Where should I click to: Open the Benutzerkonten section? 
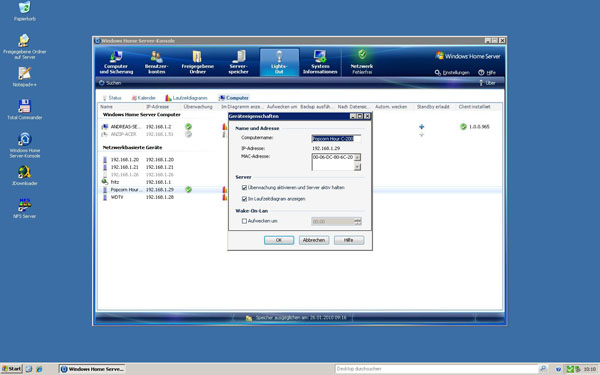tap(157, 62)
